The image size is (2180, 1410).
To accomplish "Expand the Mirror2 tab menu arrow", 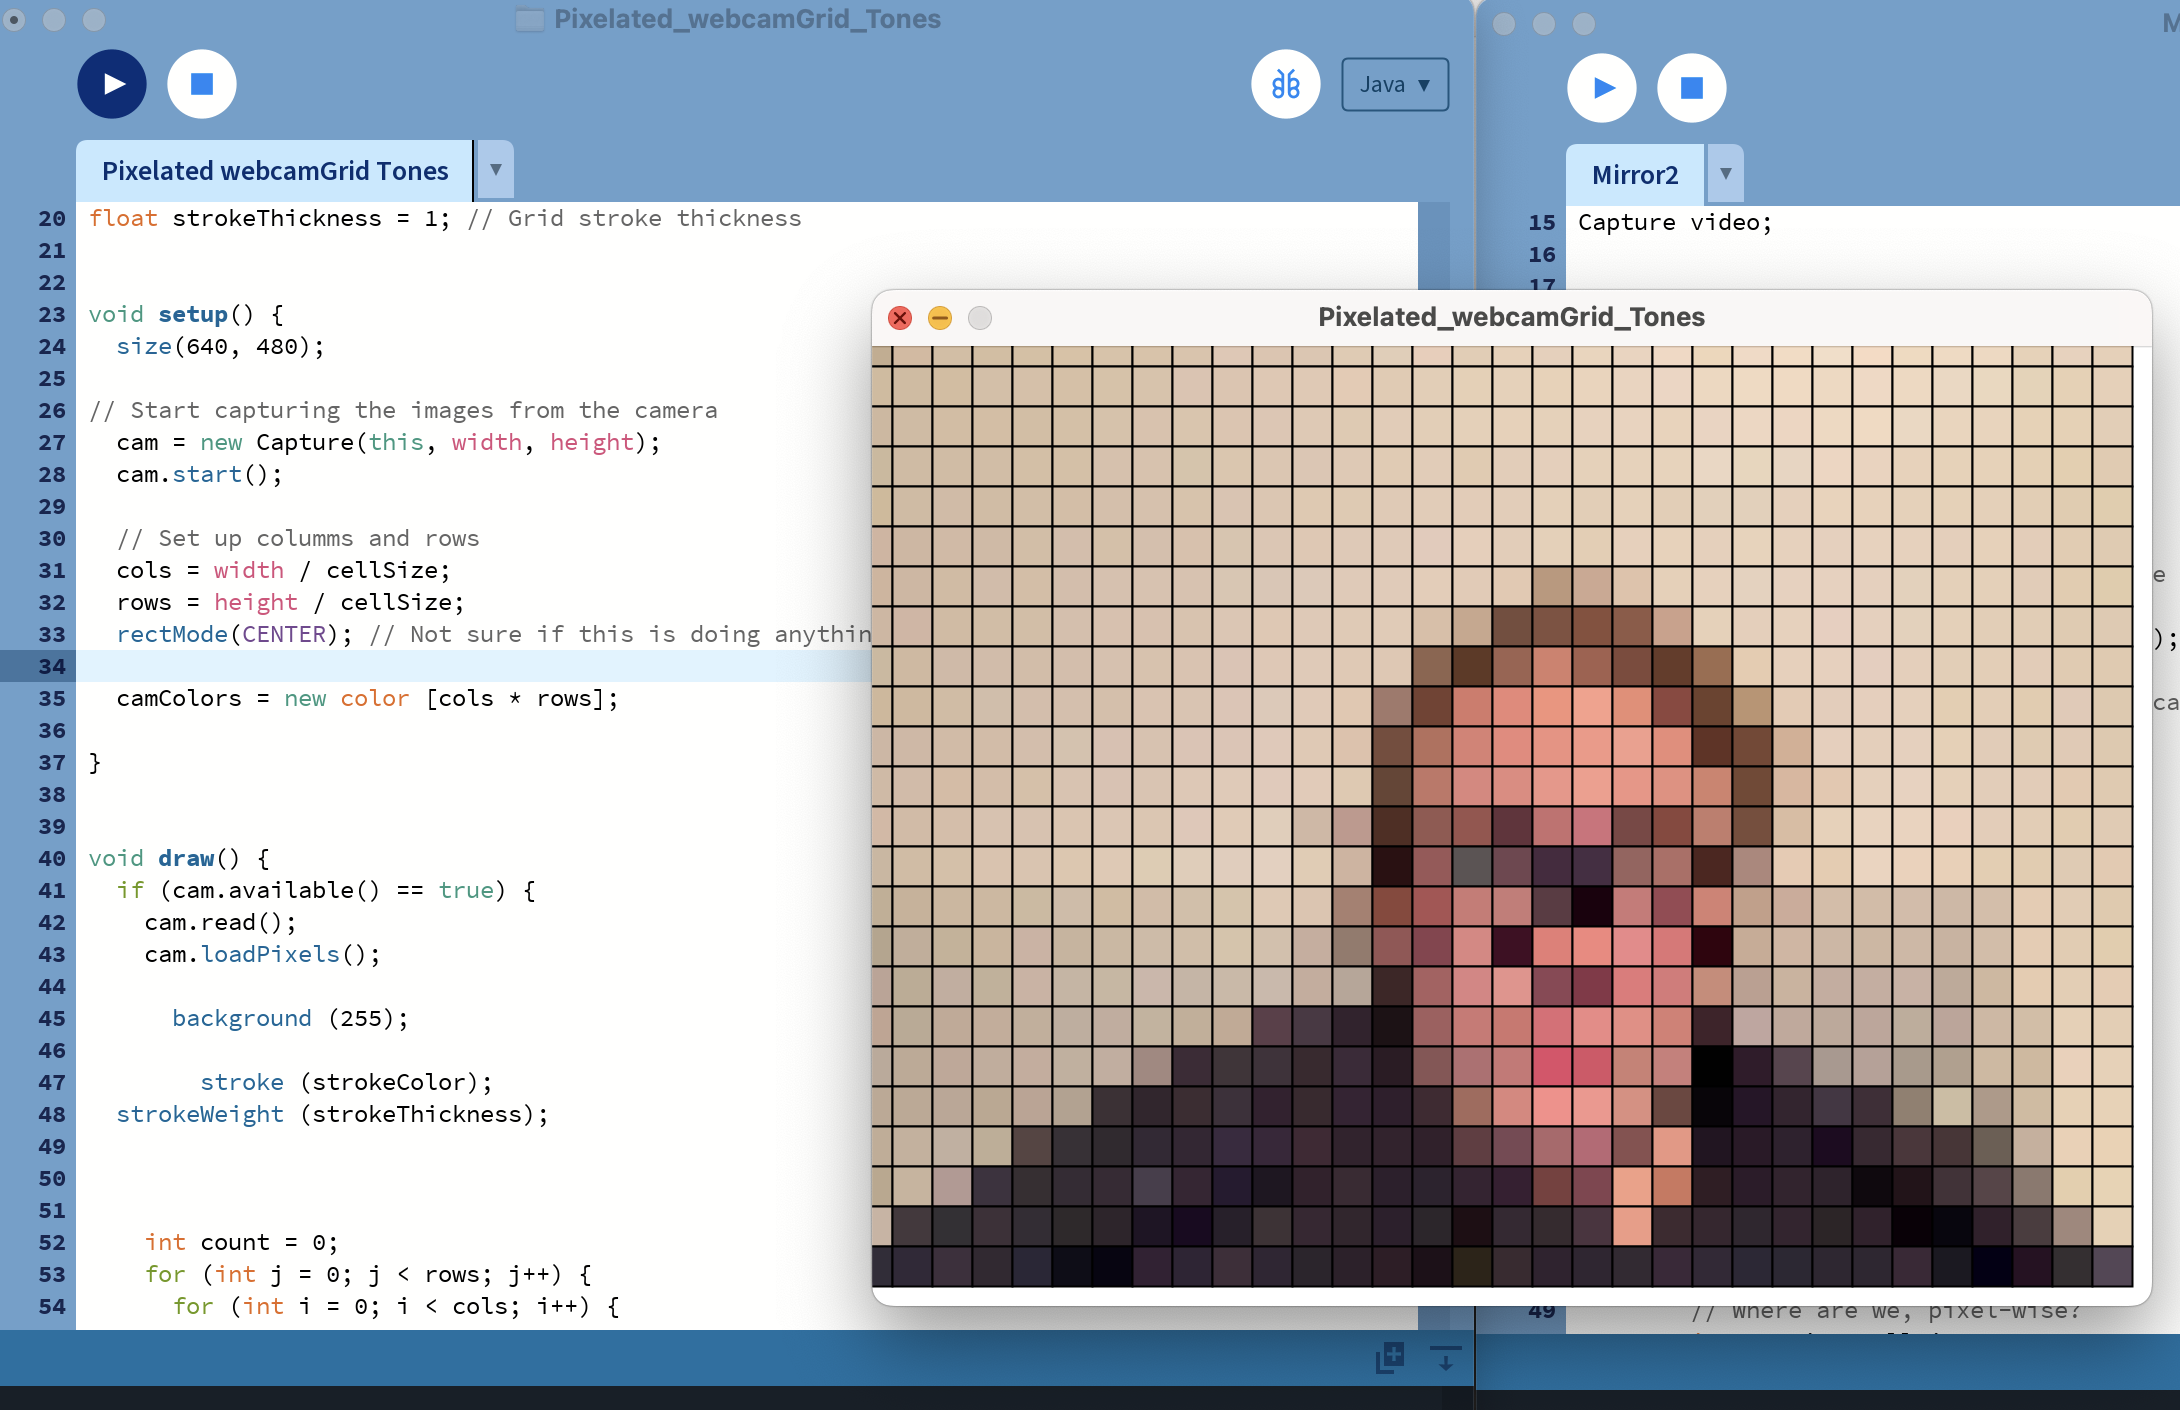I will click(1724, 173).
